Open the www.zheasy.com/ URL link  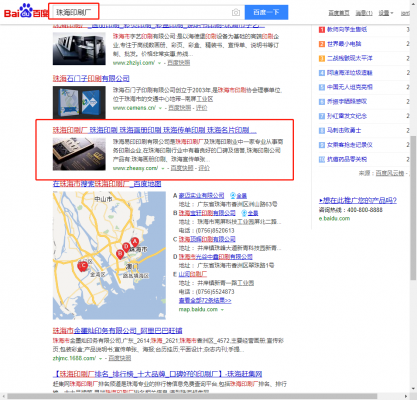135,168
